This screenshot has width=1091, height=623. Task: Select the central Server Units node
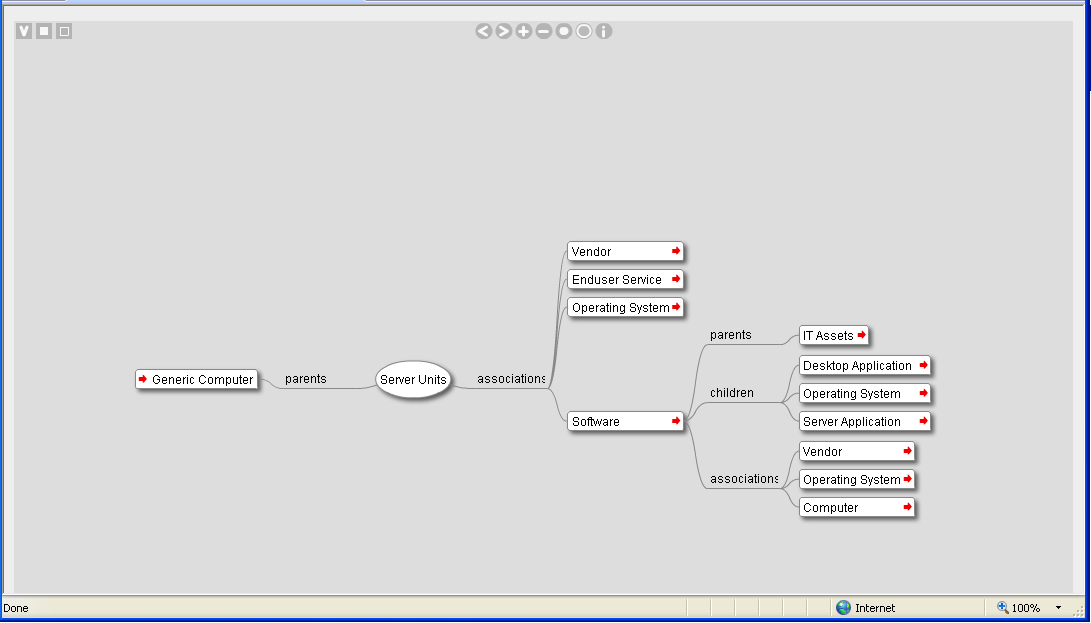click(x=413, y=379)
